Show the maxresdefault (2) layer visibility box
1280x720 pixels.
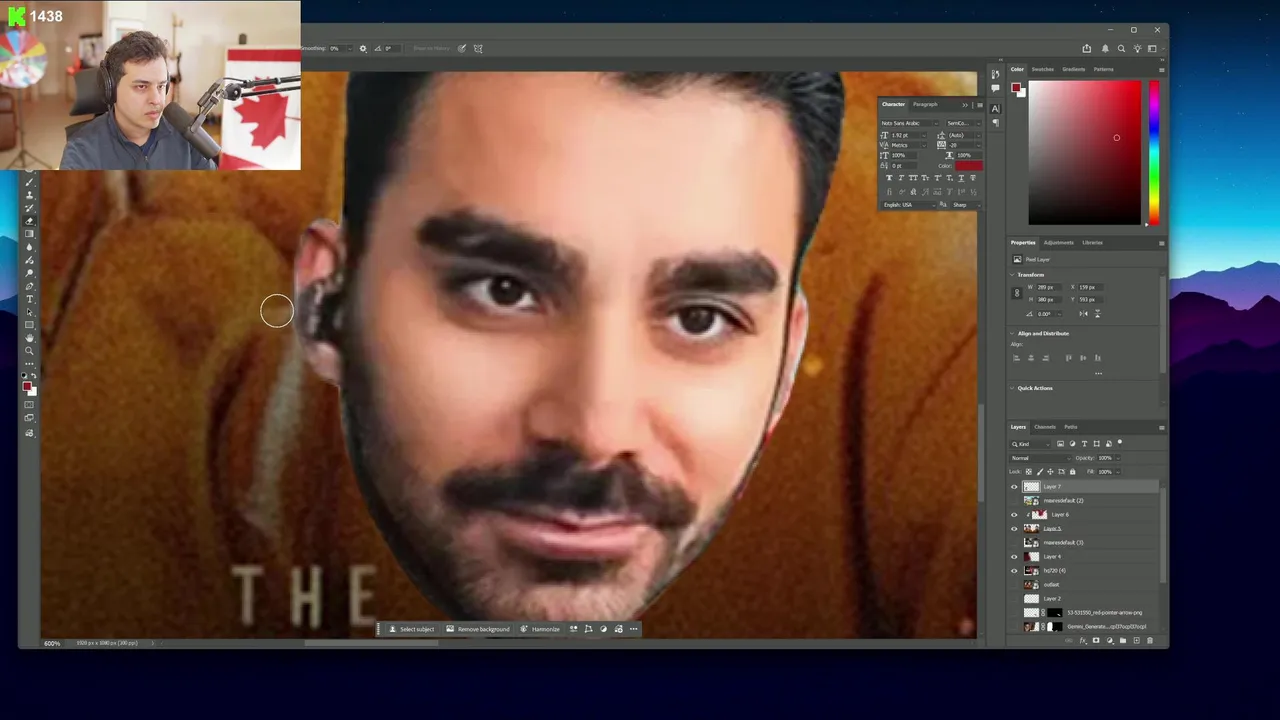(x=1014, y=501)
